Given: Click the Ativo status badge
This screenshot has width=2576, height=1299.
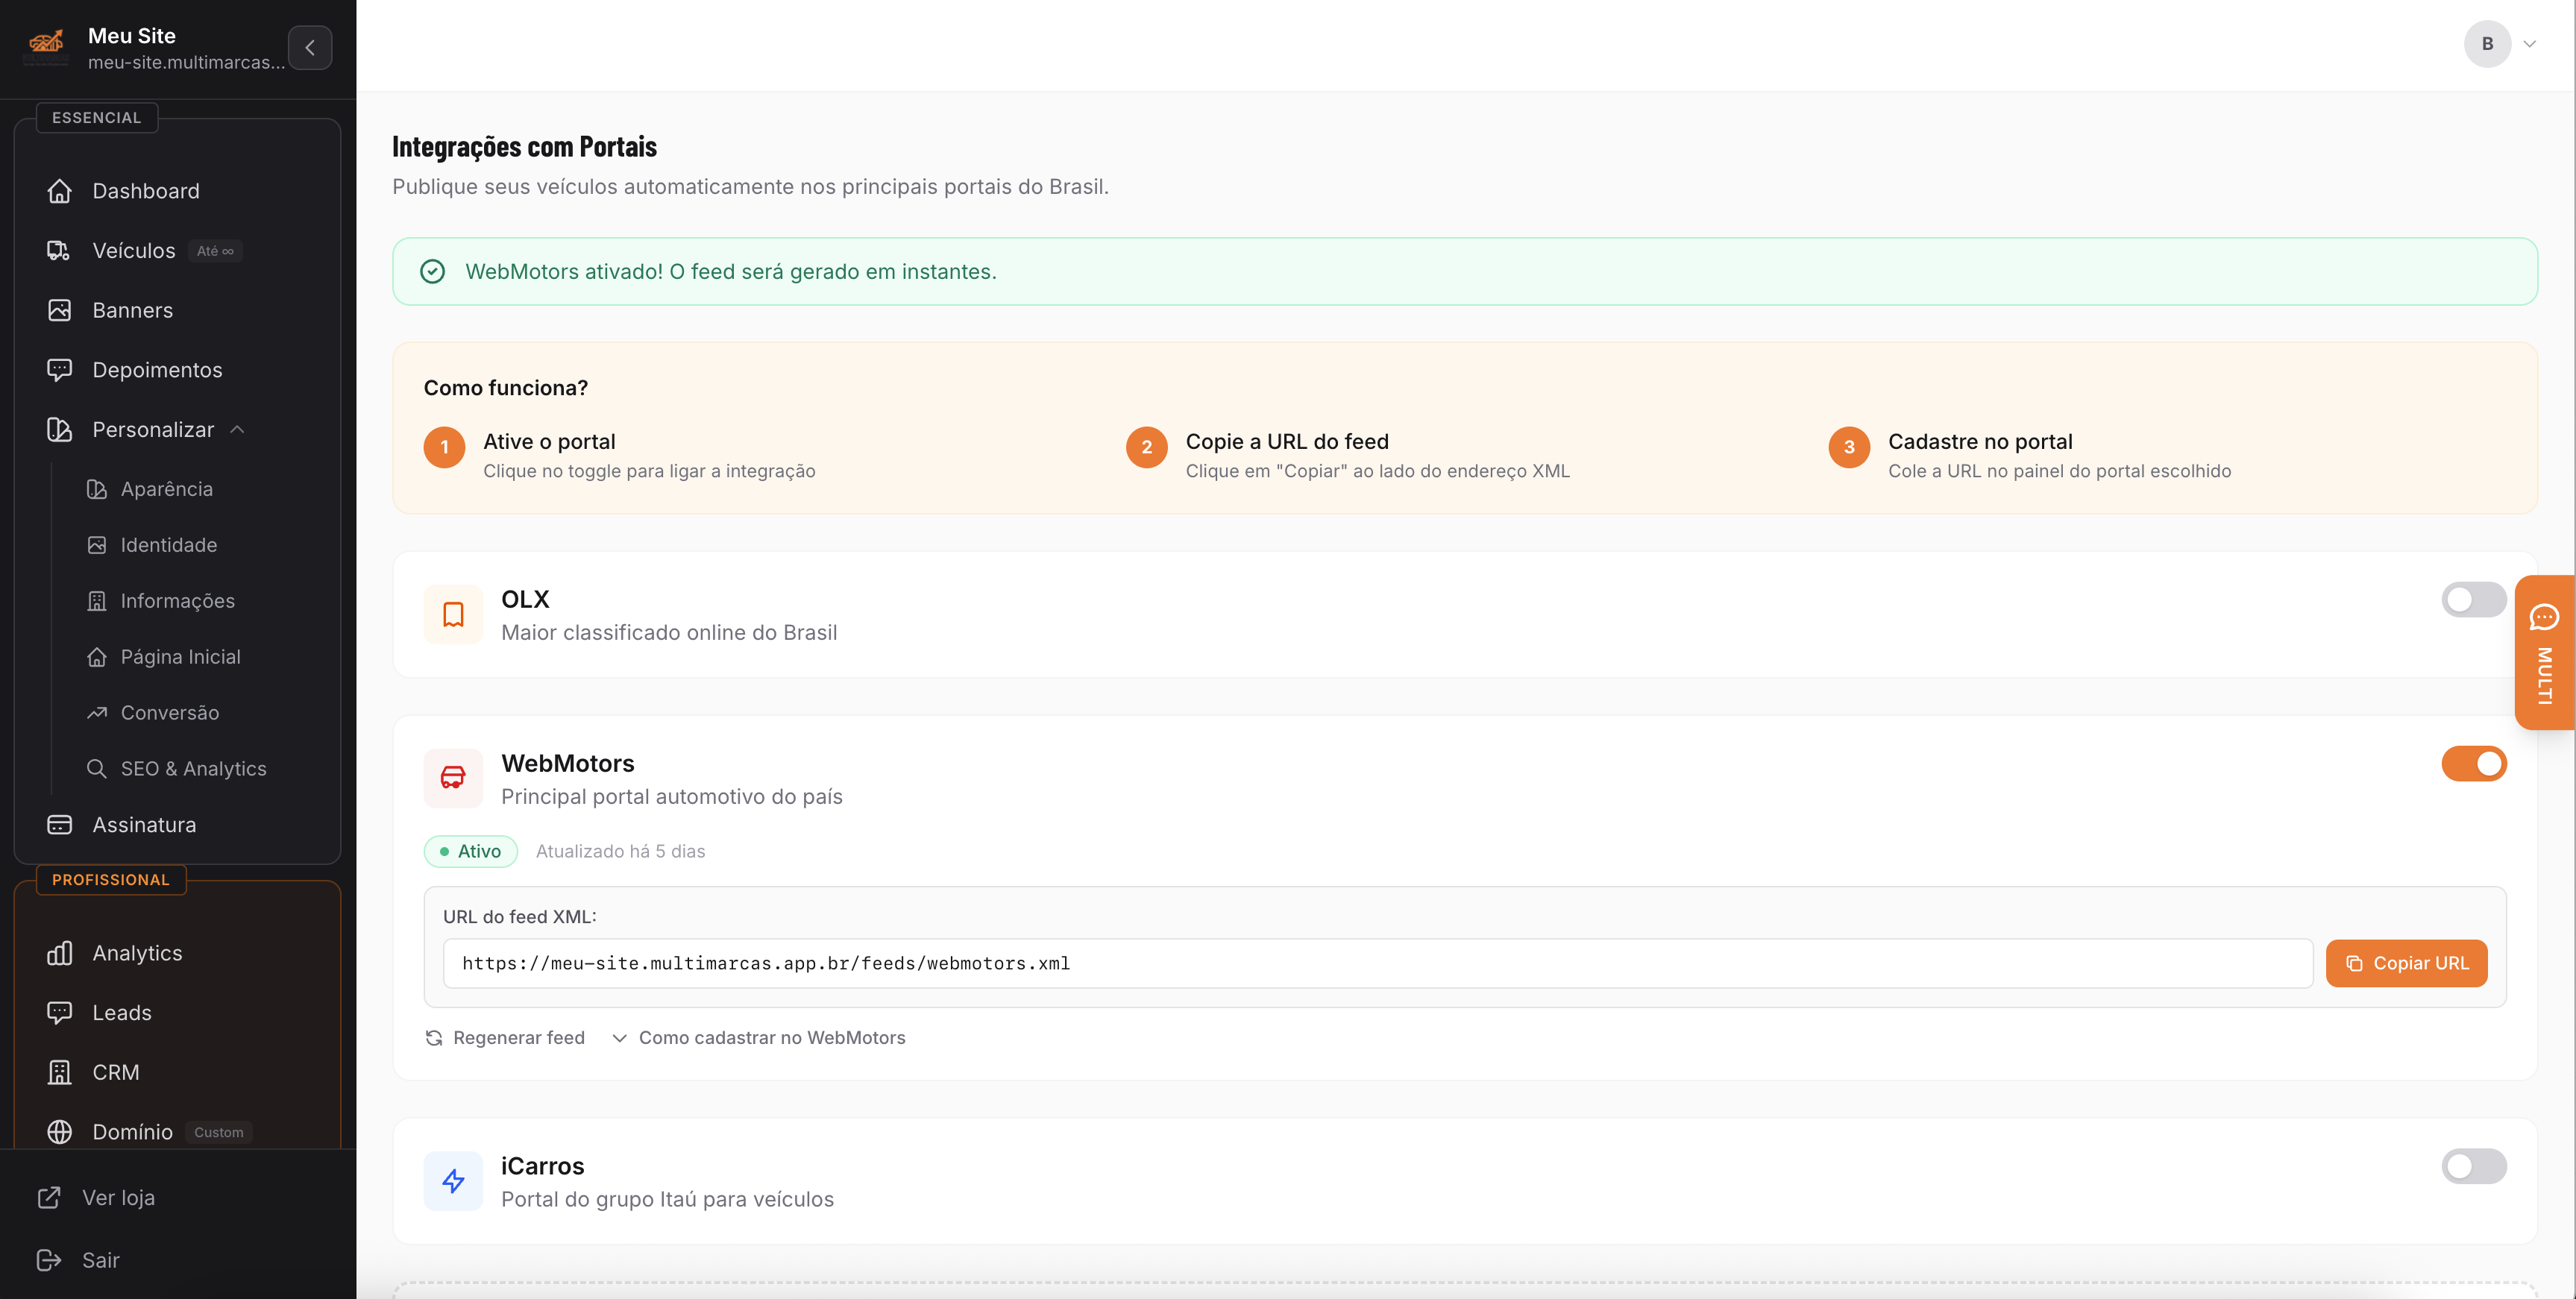Looking at the screenshot, I should click(471, 851).
